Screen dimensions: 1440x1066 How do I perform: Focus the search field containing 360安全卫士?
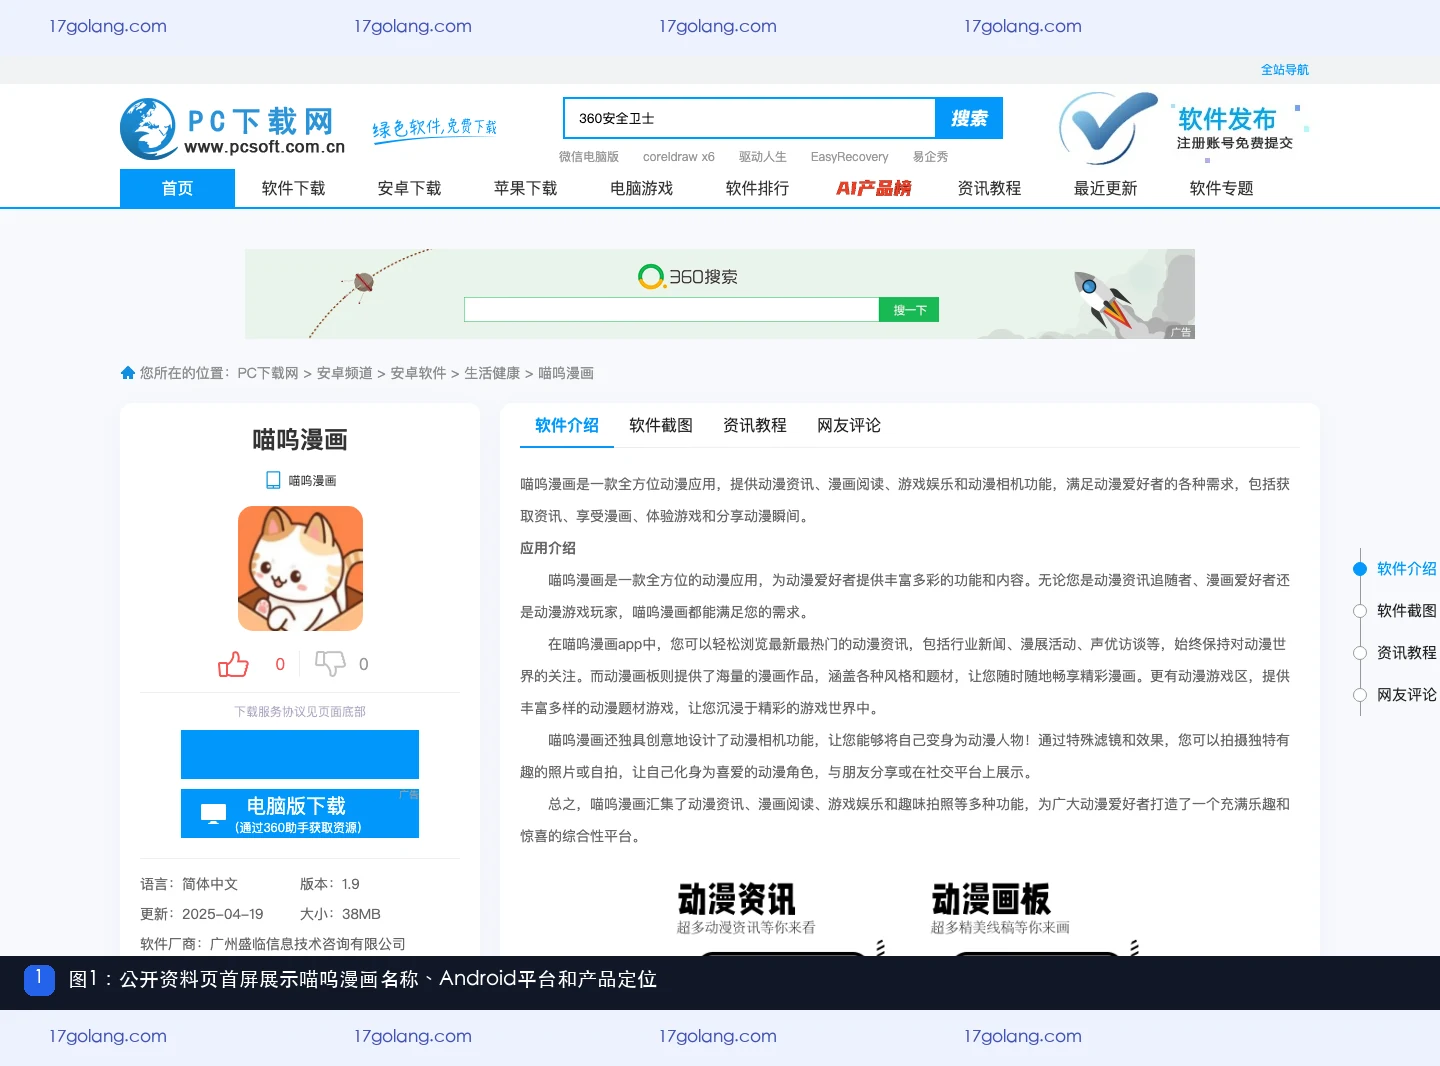(x=750, y=118)
